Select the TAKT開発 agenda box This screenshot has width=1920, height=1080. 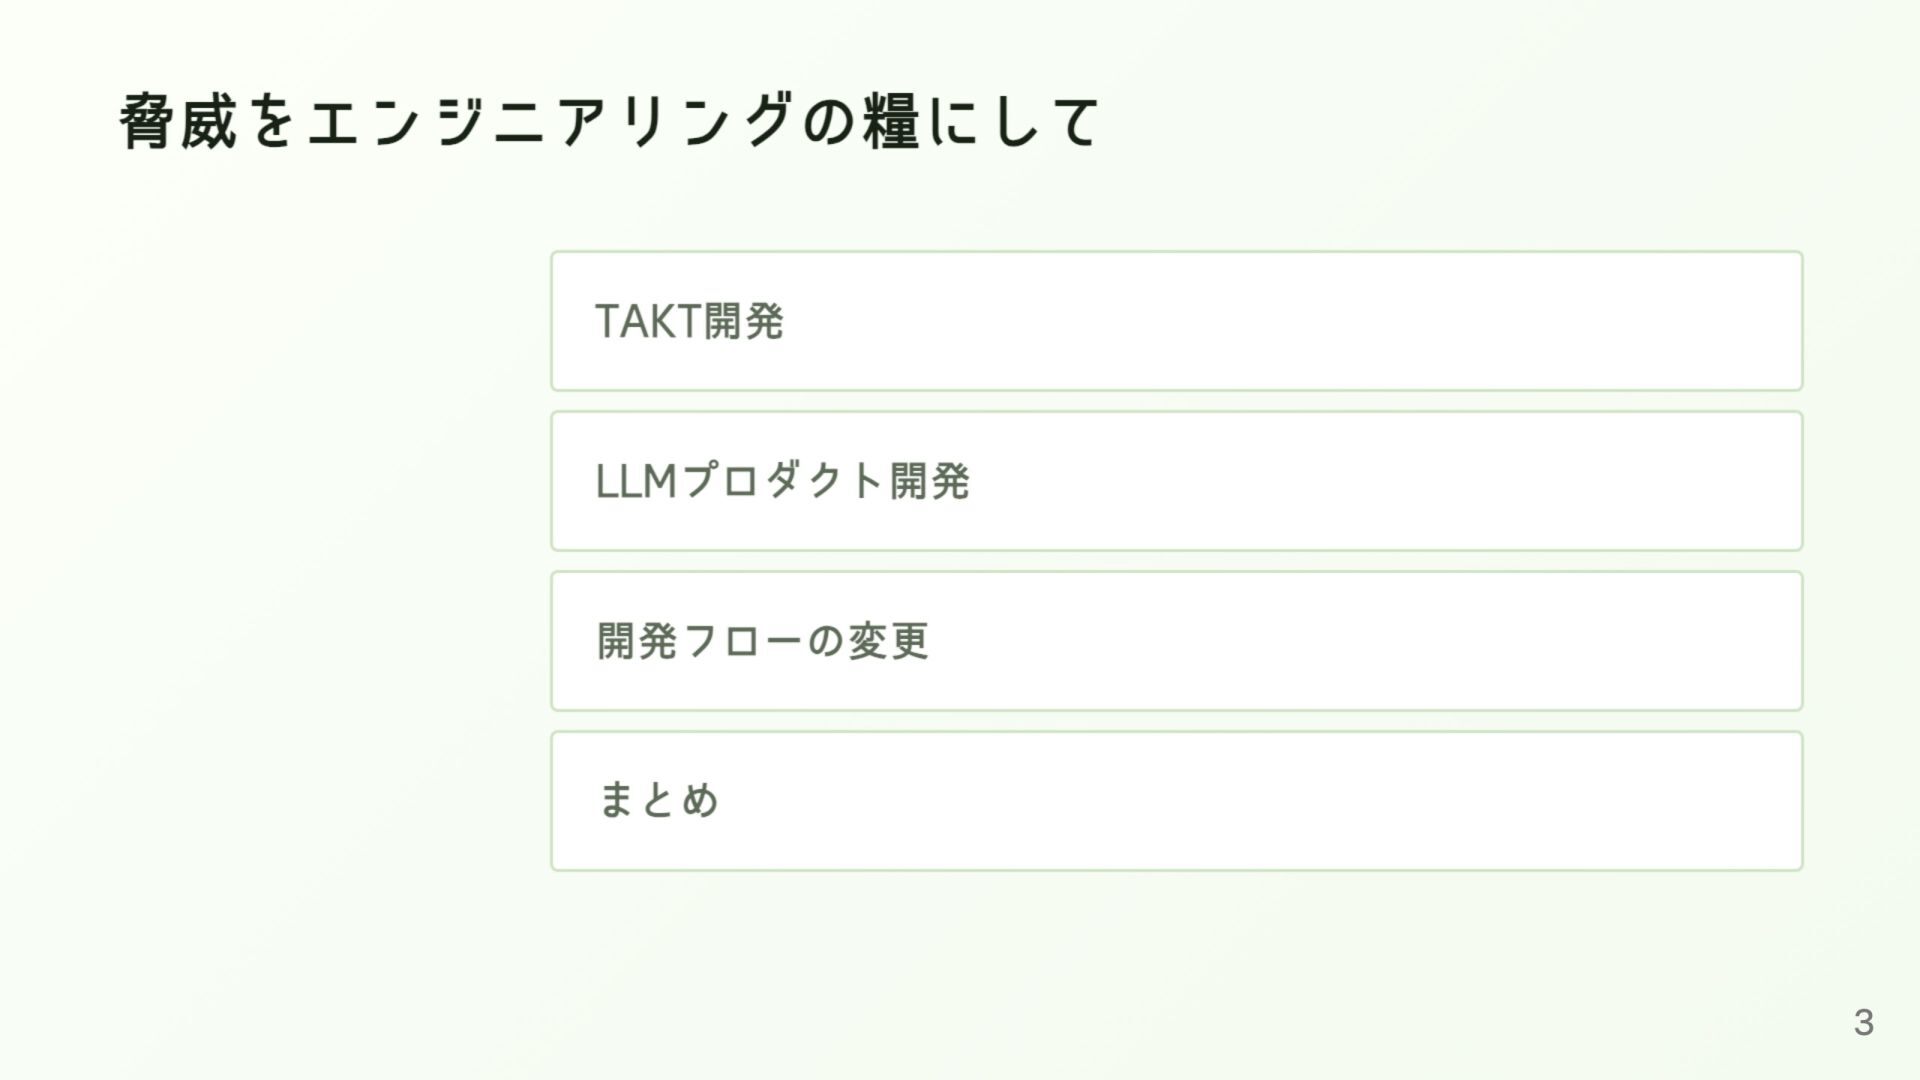(x=1176, y=321)
